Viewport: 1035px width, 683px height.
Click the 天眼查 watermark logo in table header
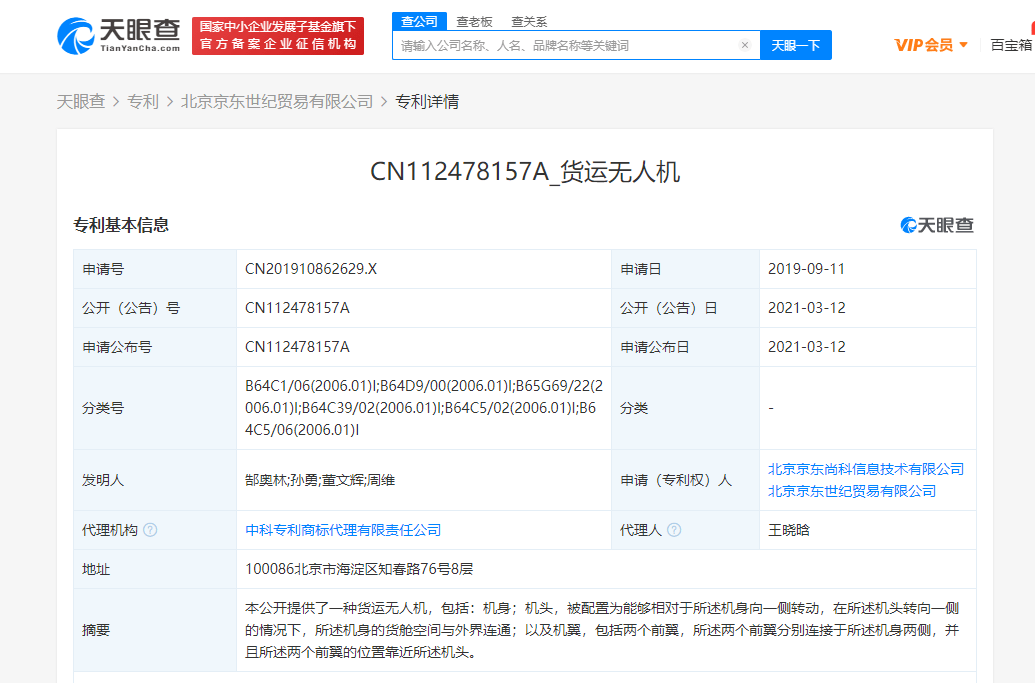pos(937,225)
